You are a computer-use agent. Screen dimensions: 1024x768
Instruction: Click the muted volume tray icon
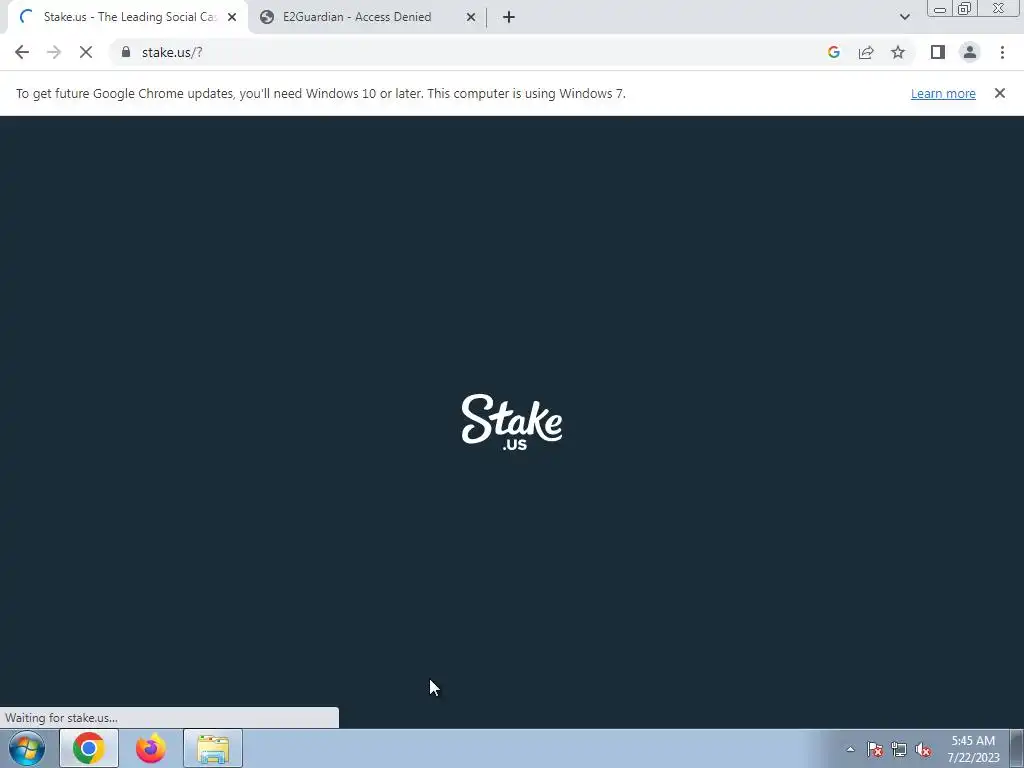click(923, 750)
